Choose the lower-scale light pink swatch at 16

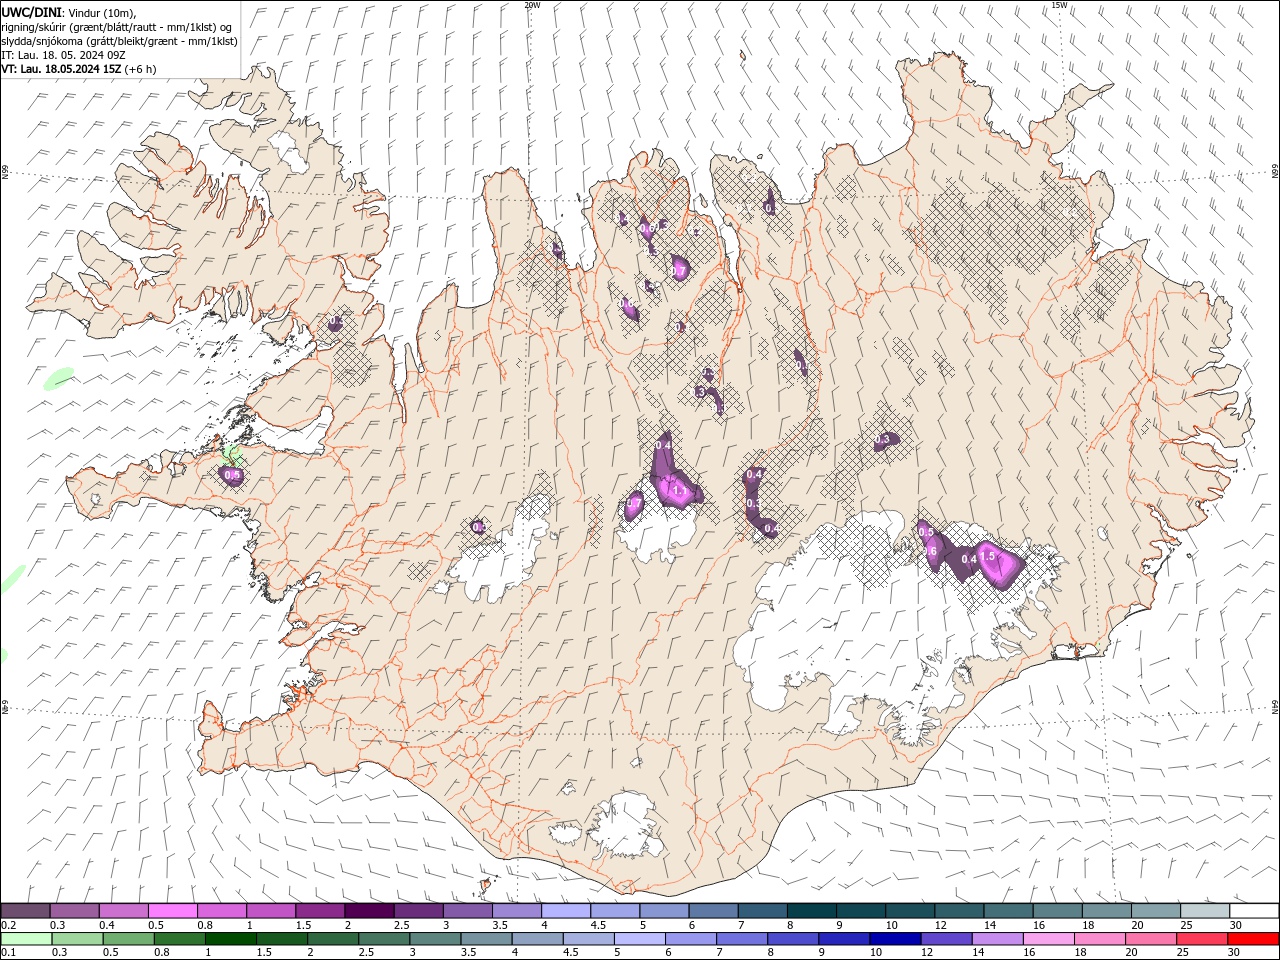[1048, 939]
